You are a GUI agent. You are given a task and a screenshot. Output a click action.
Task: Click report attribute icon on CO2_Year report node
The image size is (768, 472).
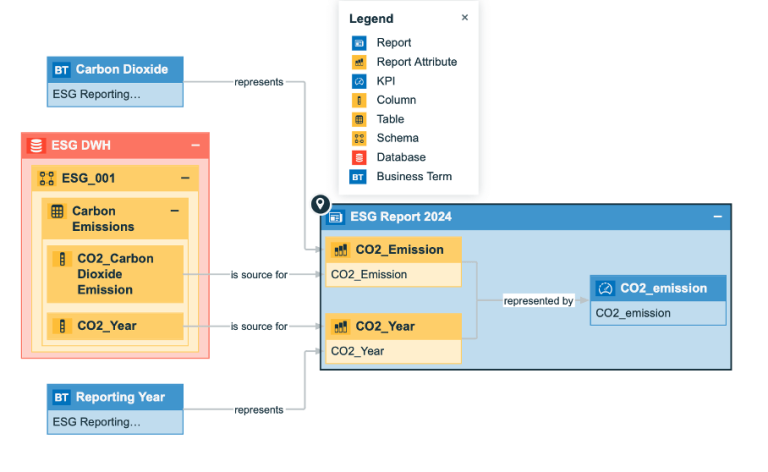pyautogui.click(x=340, y=327)
